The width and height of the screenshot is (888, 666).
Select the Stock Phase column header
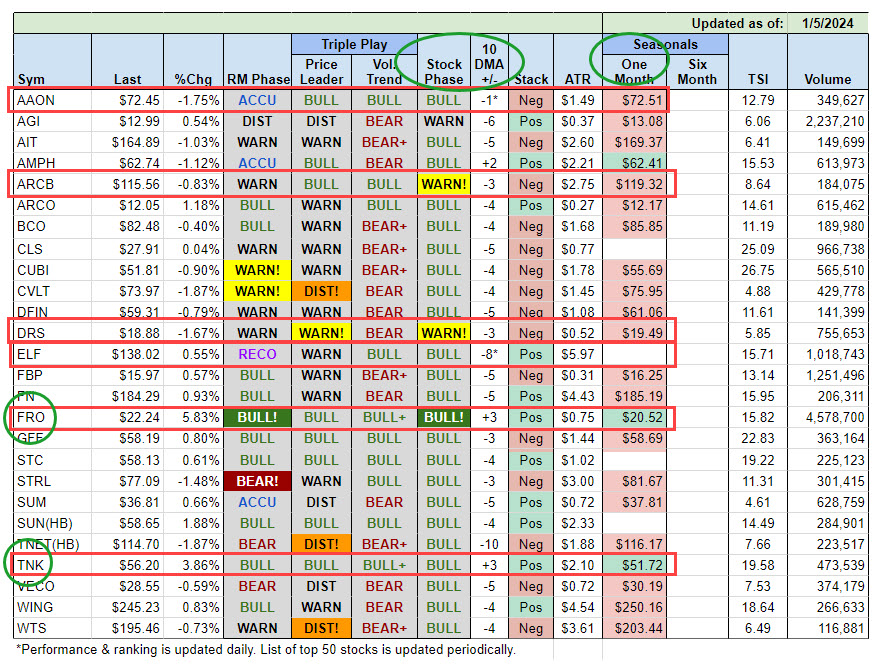pos(443,70)
